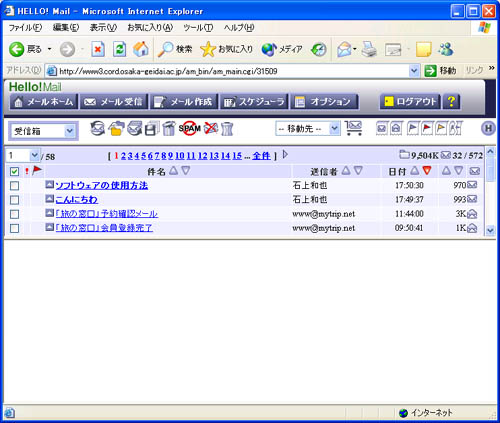Sort subject 件名 ascending triangle
Screen dimensions: 500x423
tap(173, 171)
